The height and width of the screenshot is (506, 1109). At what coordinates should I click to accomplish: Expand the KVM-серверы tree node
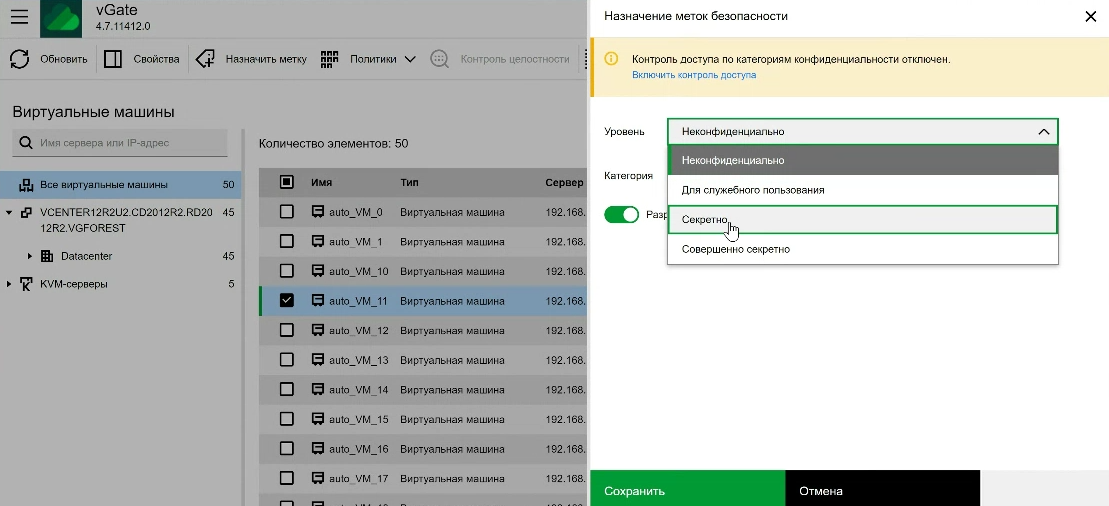10,284
